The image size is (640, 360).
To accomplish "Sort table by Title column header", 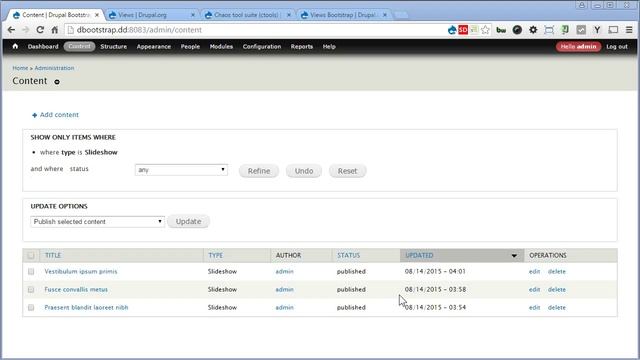I will point(53,256).
